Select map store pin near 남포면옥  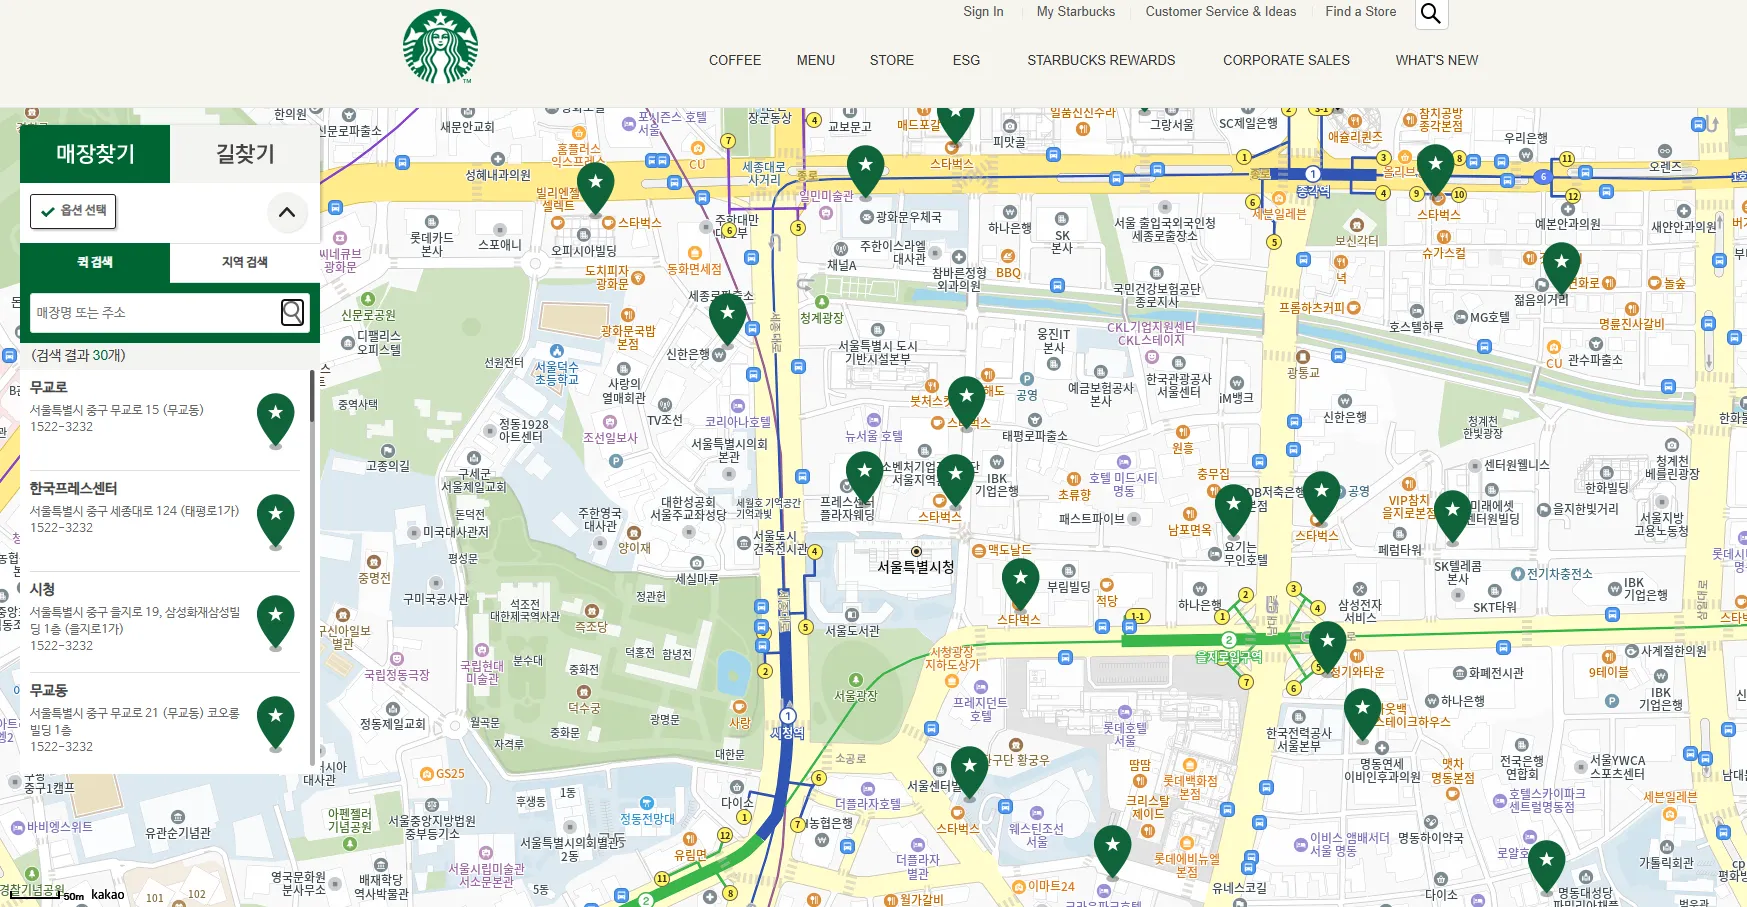coord(1234,511)
